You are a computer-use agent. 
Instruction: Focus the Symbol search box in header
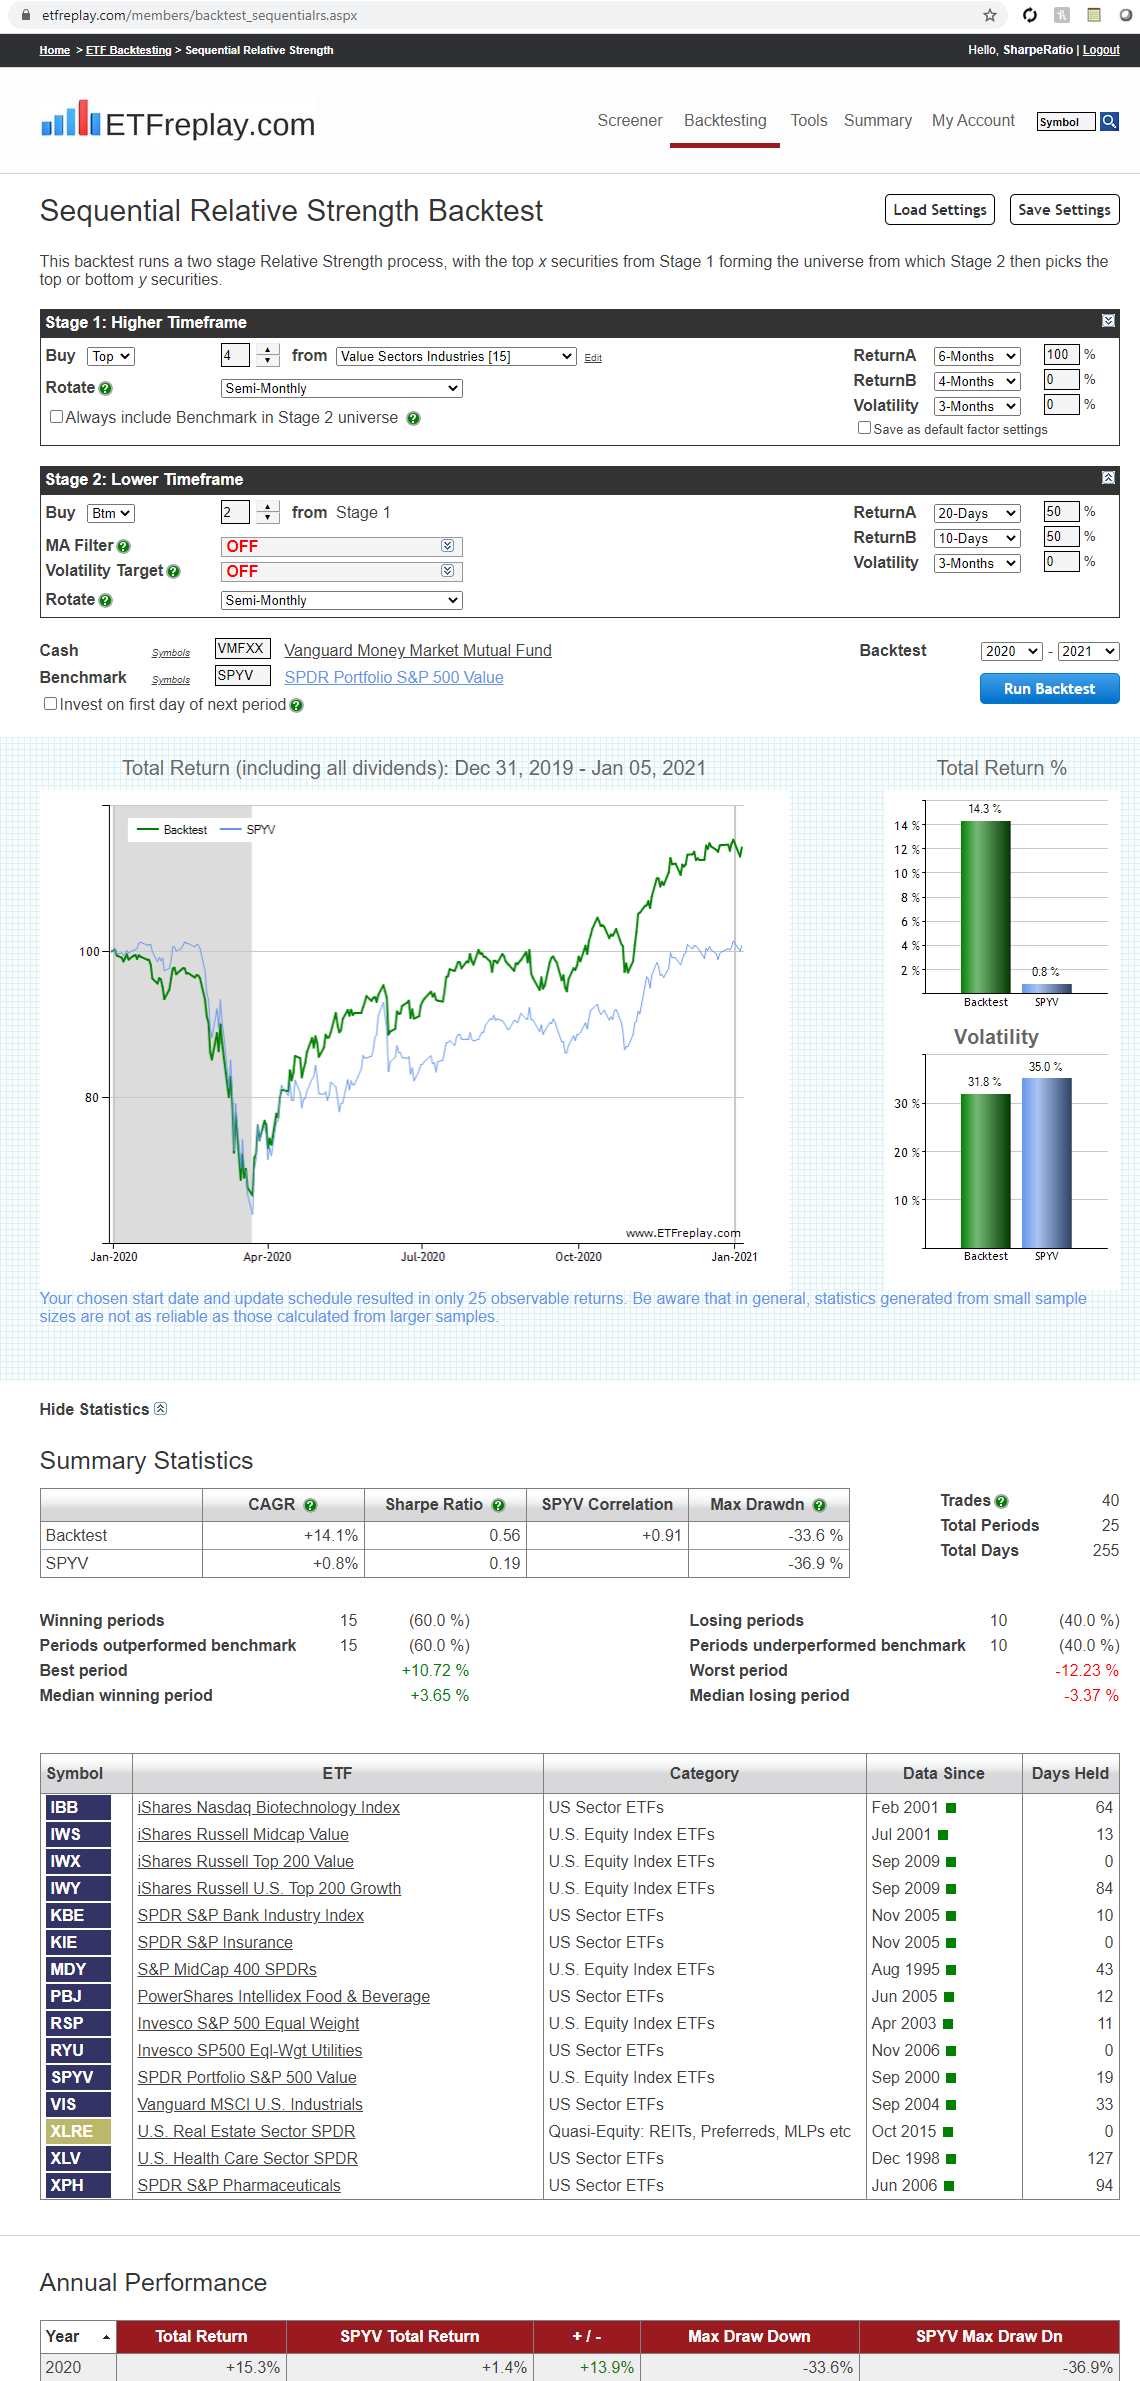point(1066,122)
